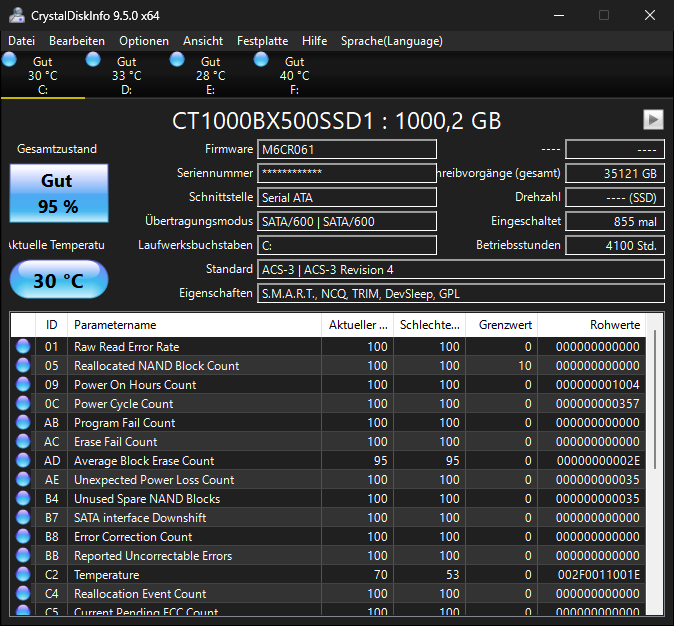Click the 30 °C temperature button
Viewport: 674px width, 626px height.
click(58, 280)
